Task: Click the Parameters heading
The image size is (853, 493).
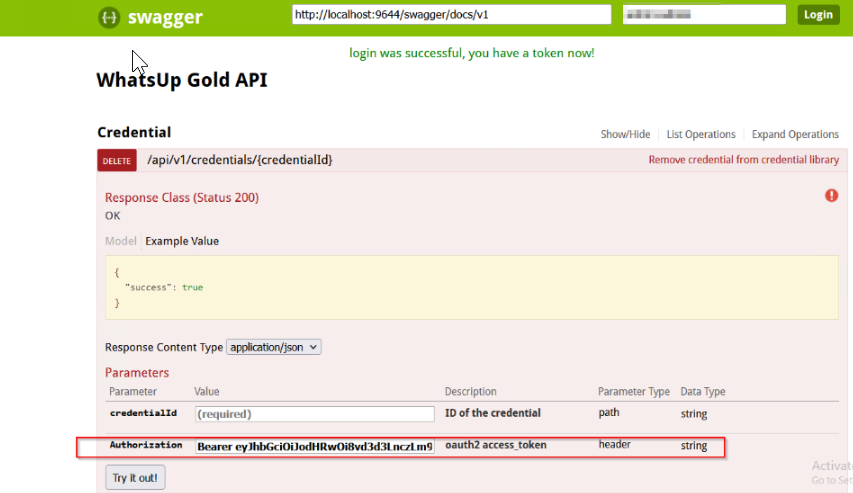Action: pos(137,373)
